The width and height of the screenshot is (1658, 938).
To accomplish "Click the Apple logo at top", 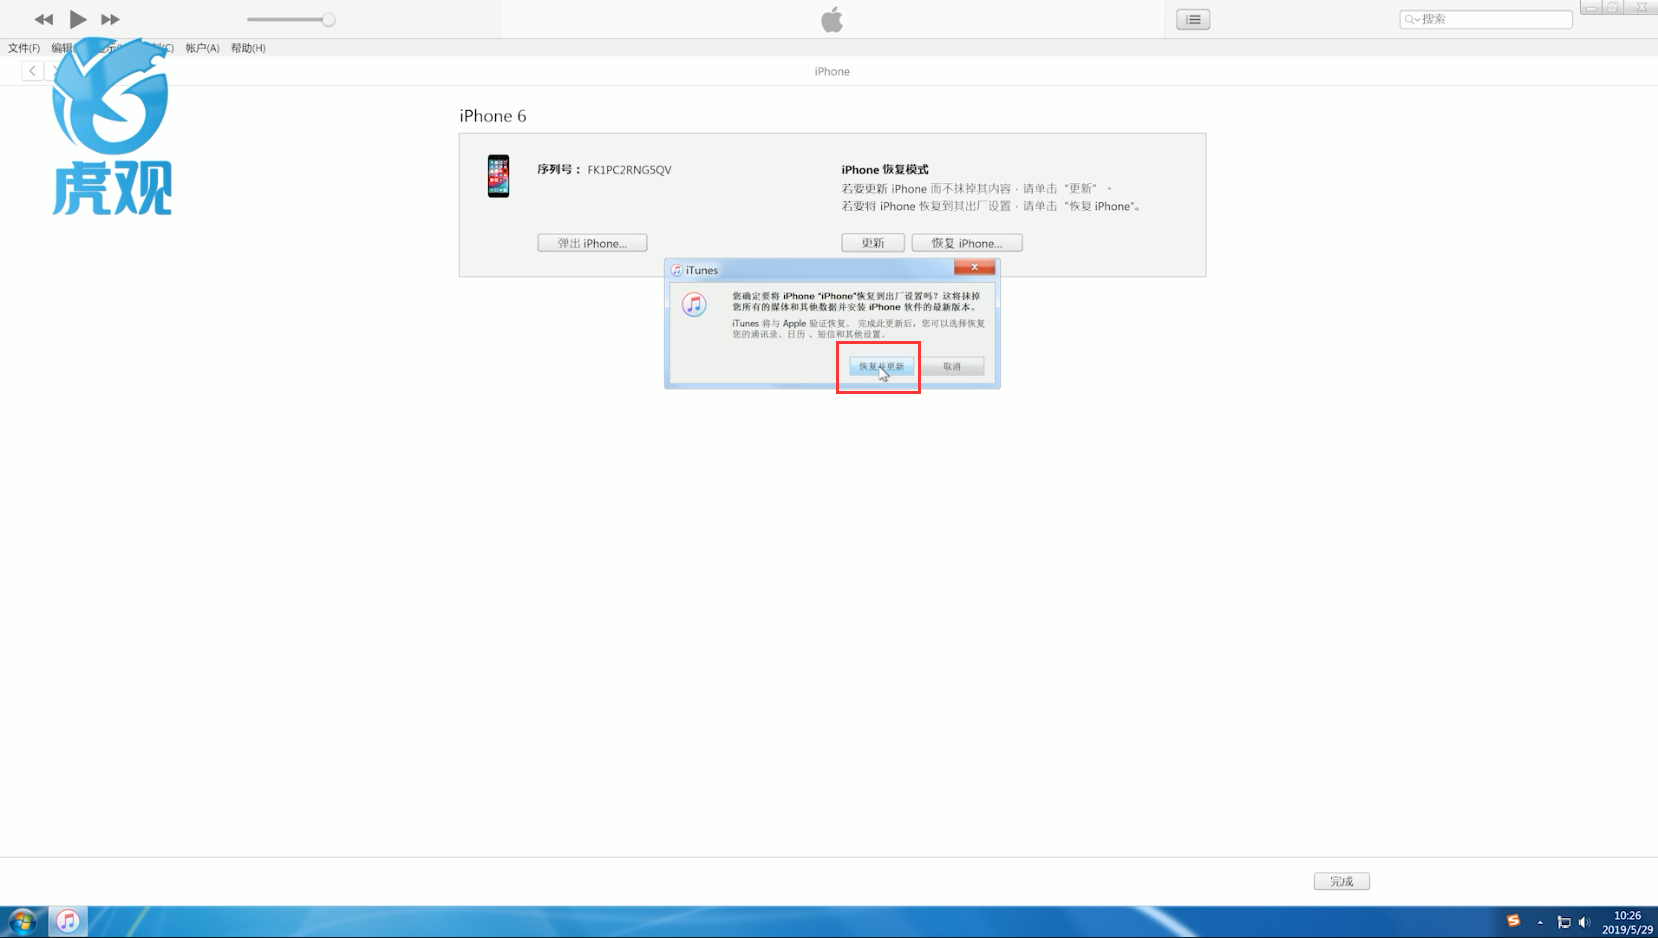I will point(832,19).
